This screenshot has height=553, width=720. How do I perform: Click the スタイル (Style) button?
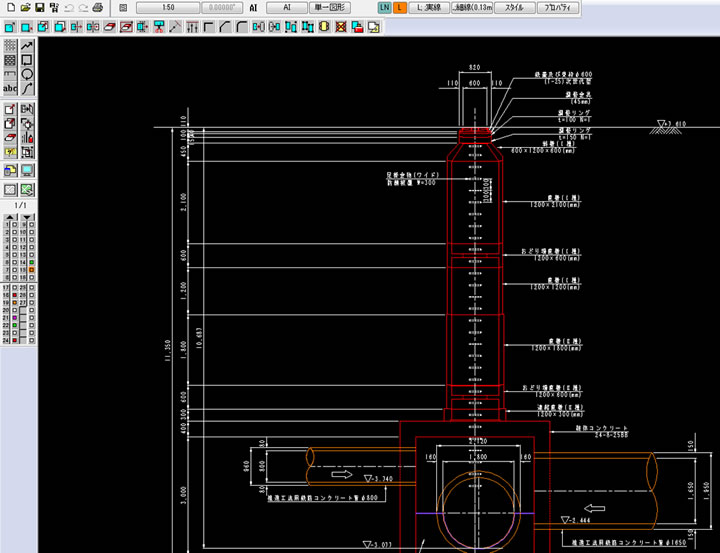tap(514, 7)
